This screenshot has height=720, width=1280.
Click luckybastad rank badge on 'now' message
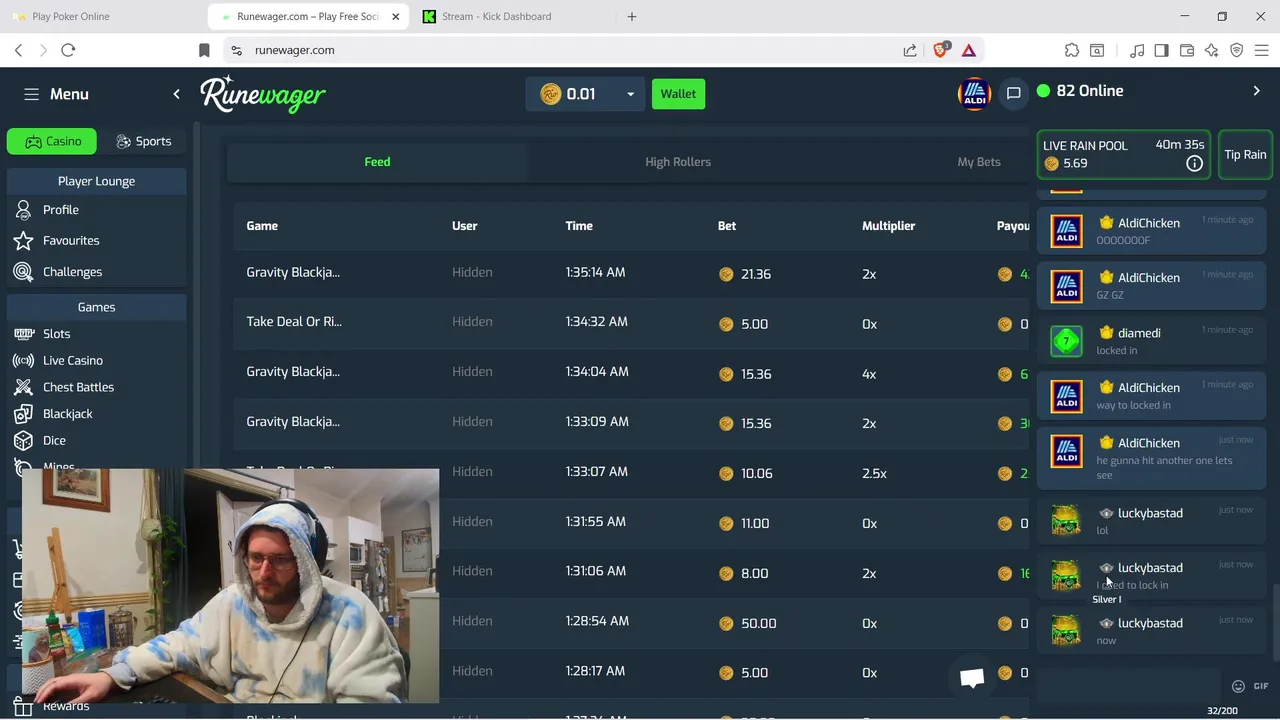pyautogui.click(x=1106, y=623)
